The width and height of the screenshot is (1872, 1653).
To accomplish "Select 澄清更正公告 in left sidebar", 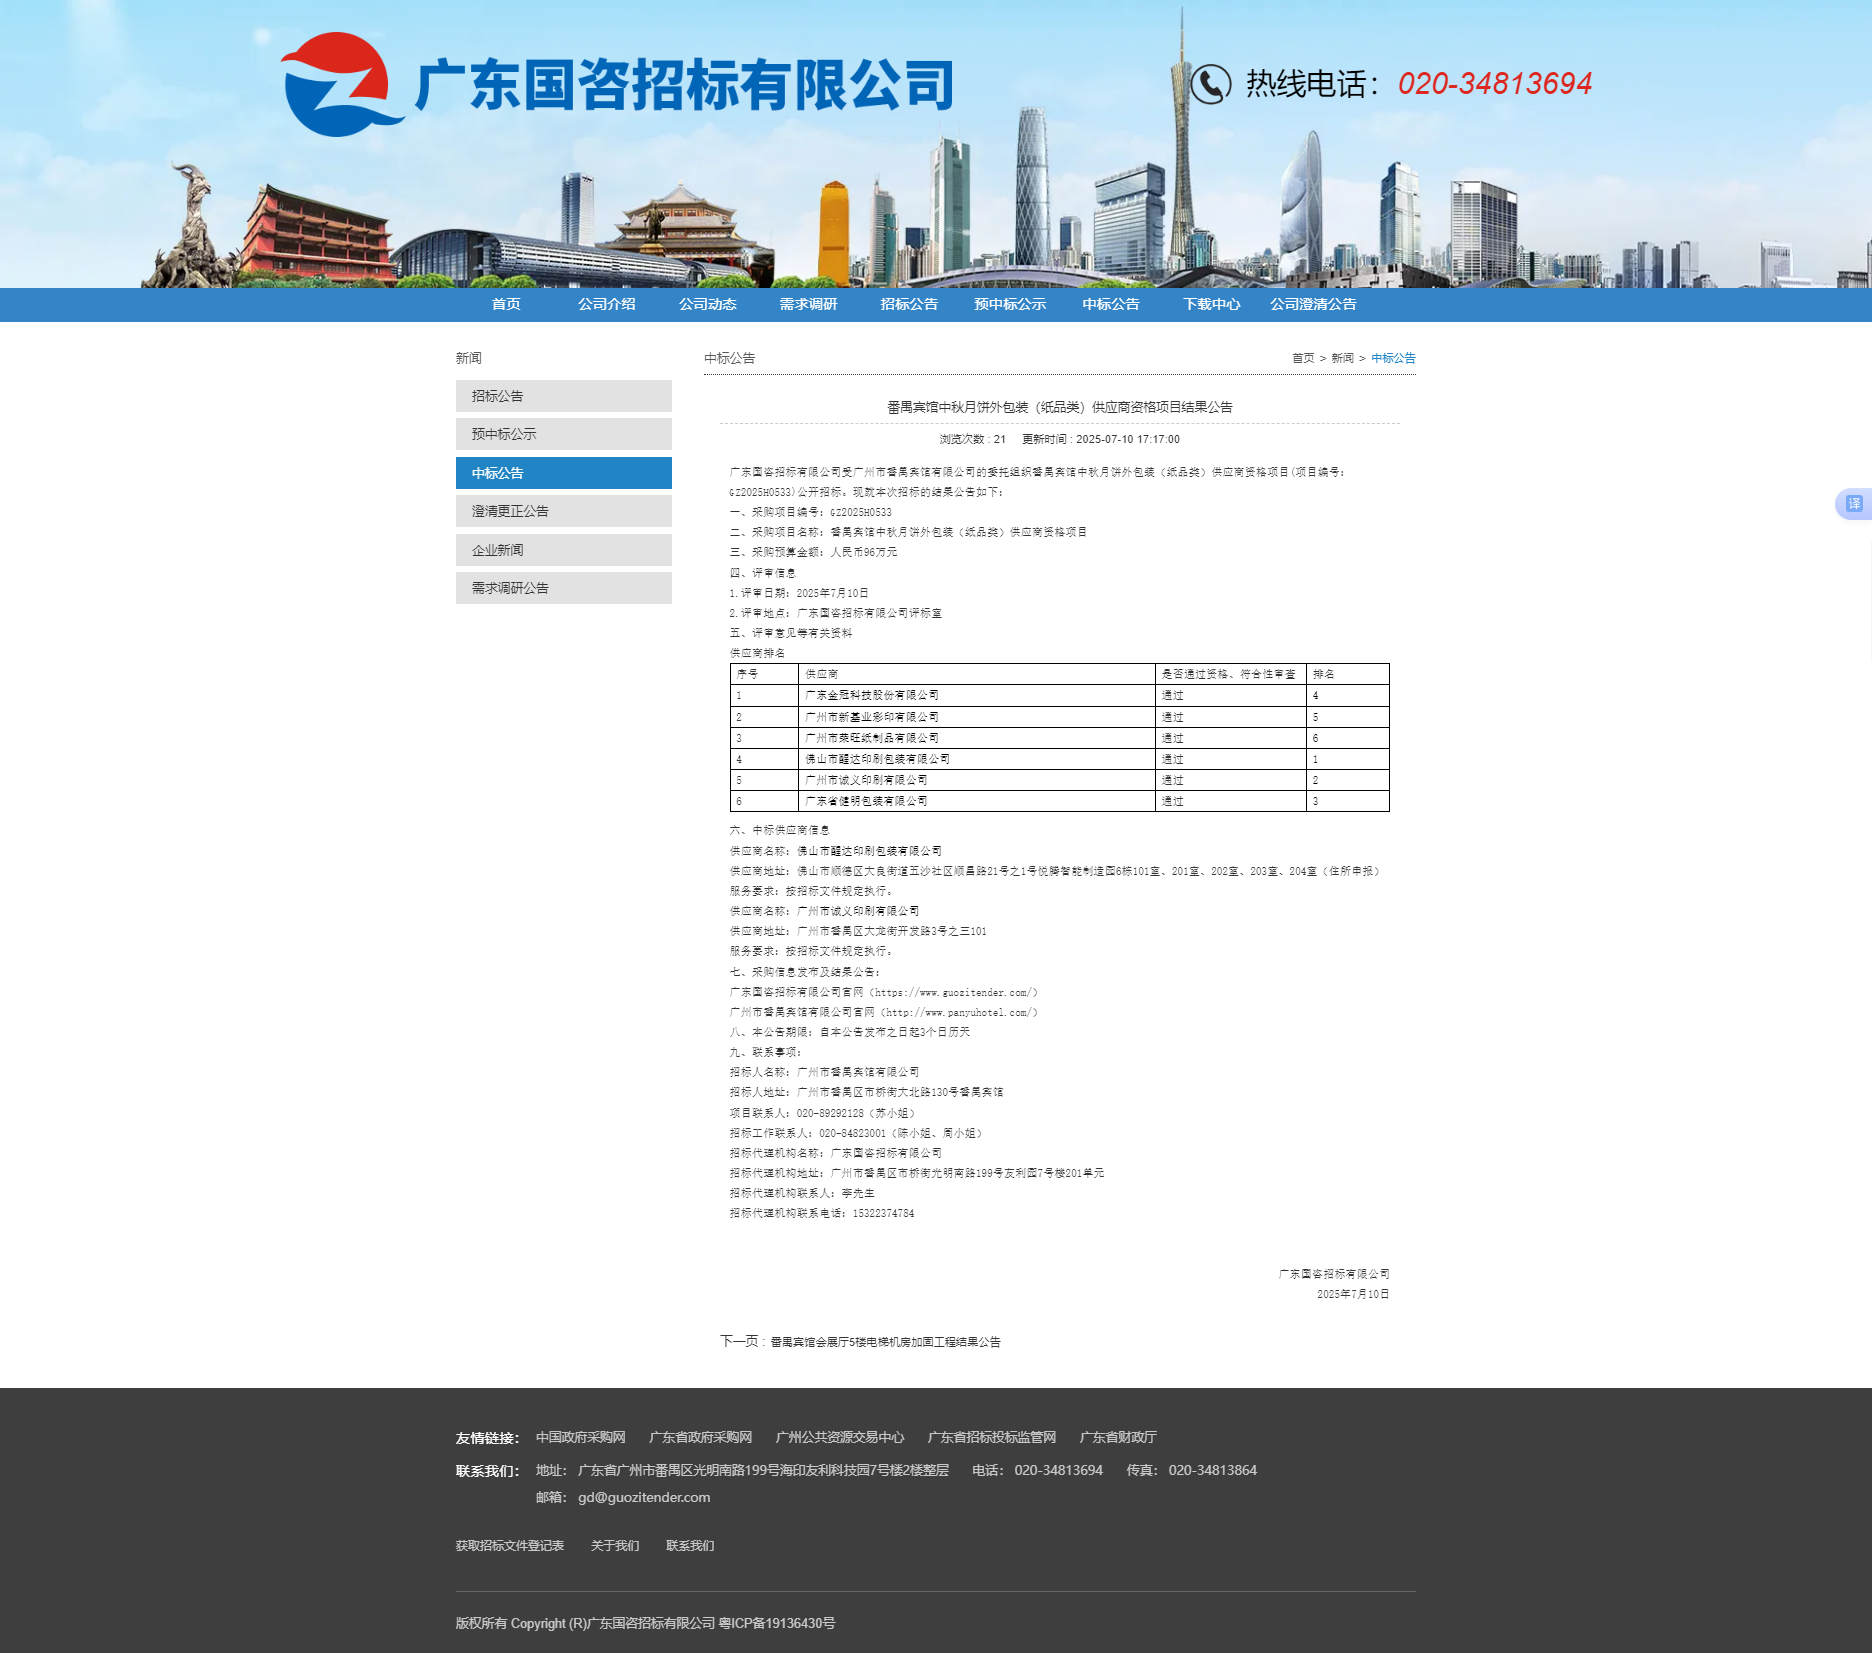I will (x=563, y=511).
